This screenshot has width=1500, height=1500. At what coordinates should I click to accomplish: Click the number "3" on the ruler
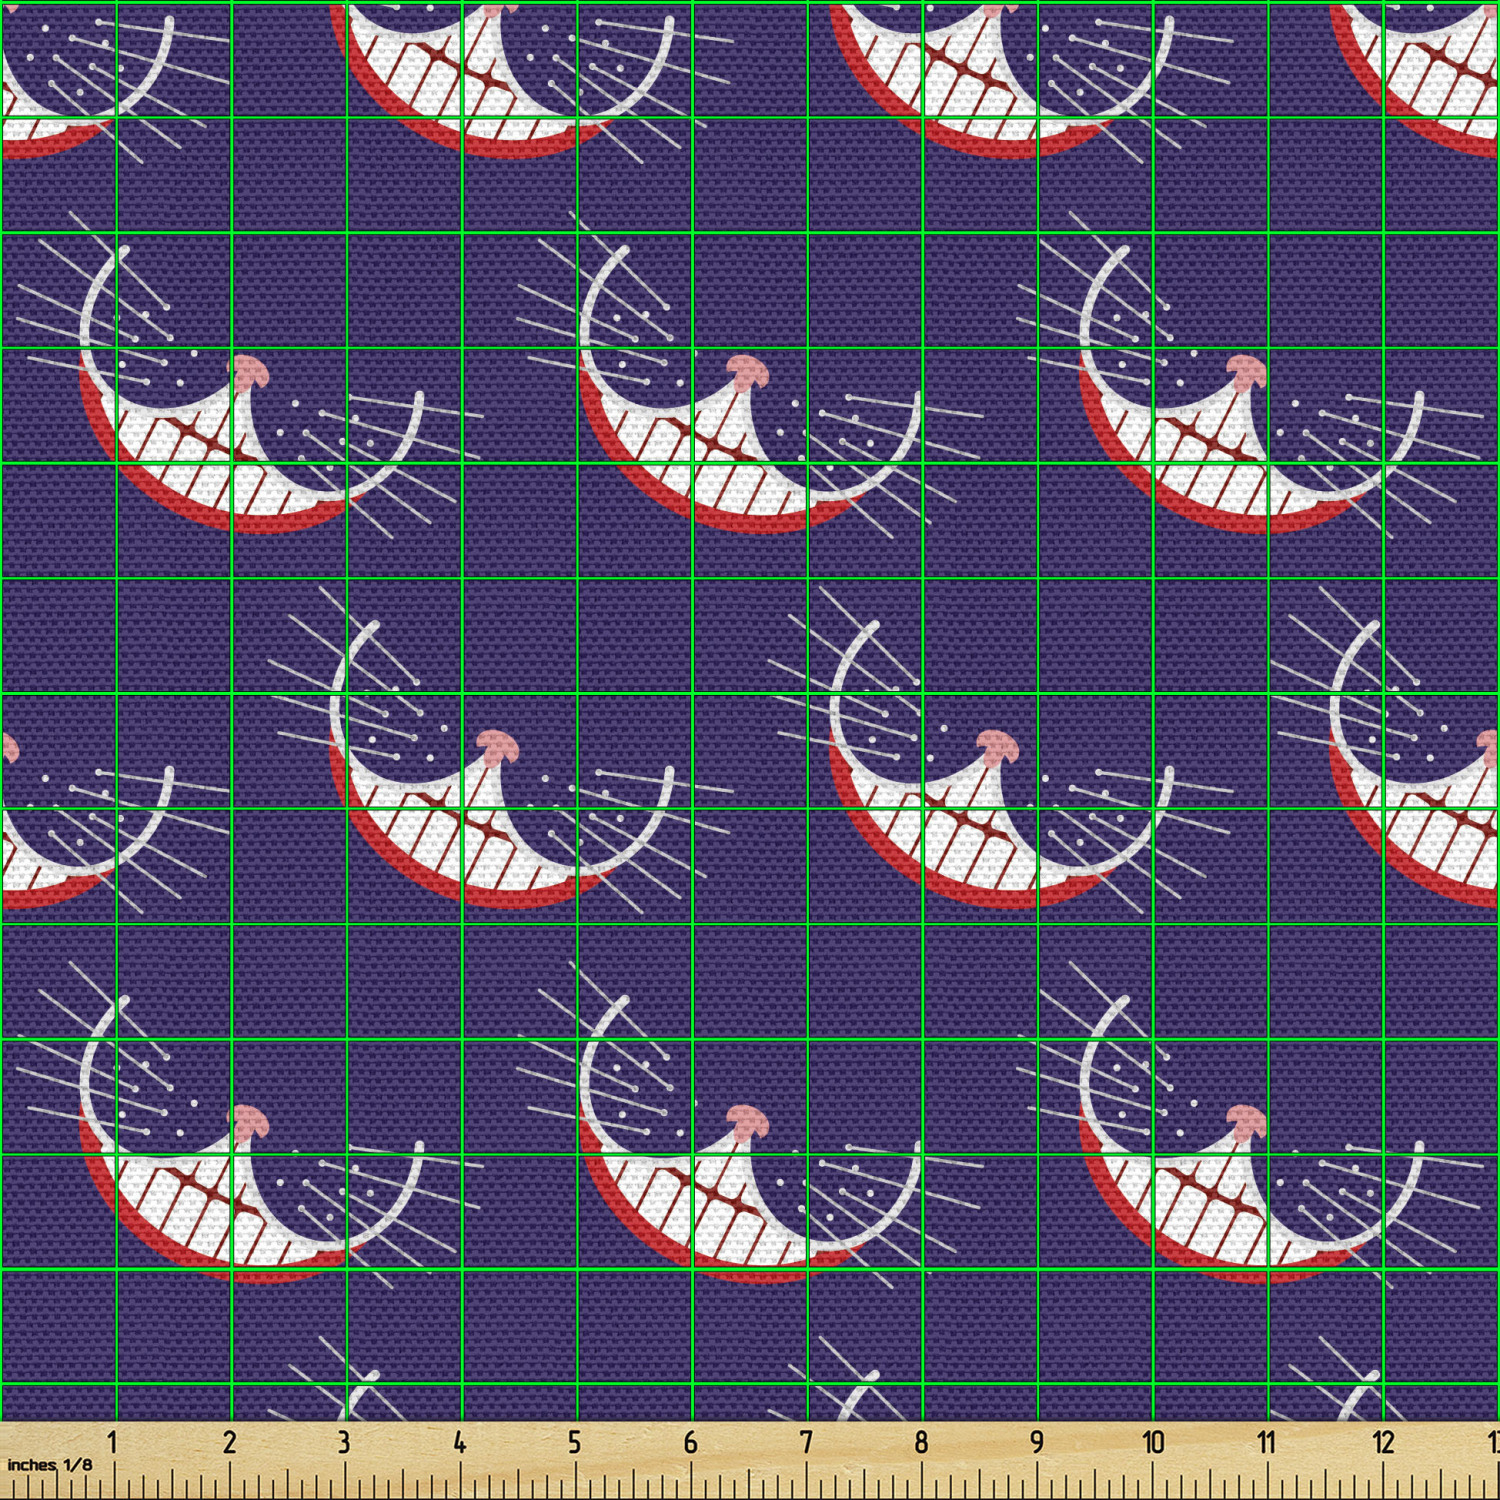pos(344,1442)
